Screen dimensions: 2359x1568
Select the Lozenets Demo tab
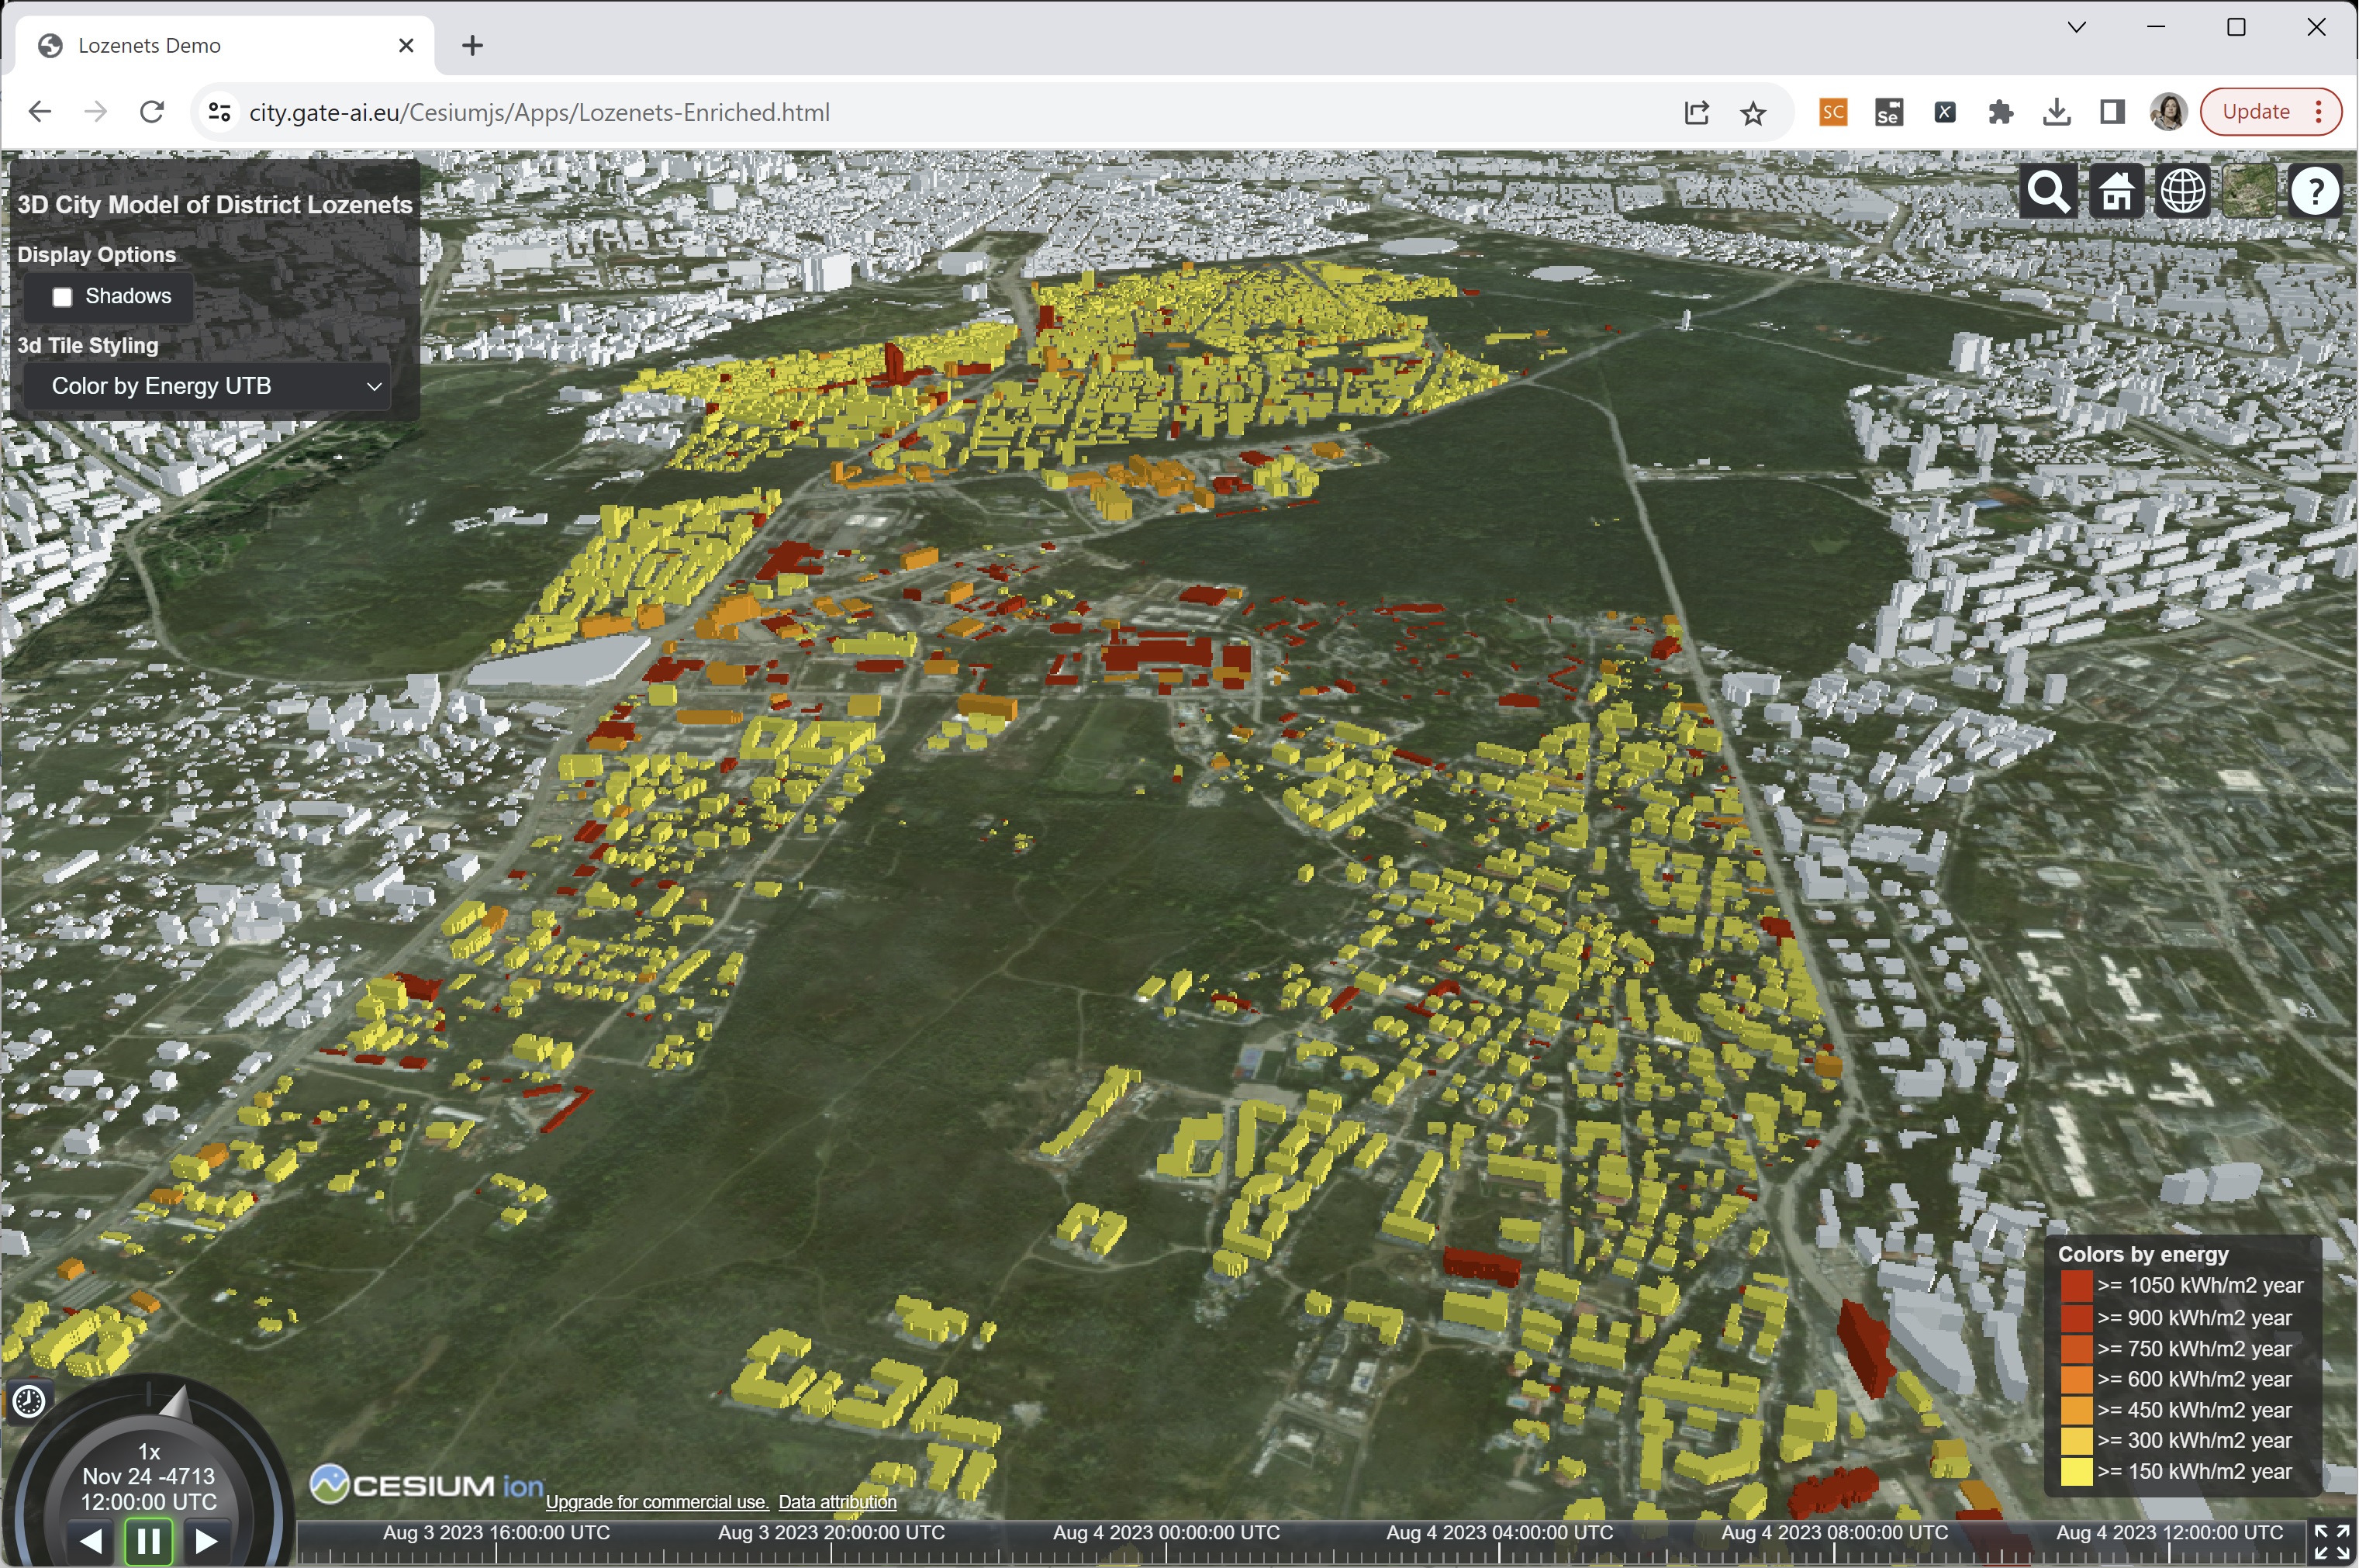pyautogui.click(x=200, y=46)
